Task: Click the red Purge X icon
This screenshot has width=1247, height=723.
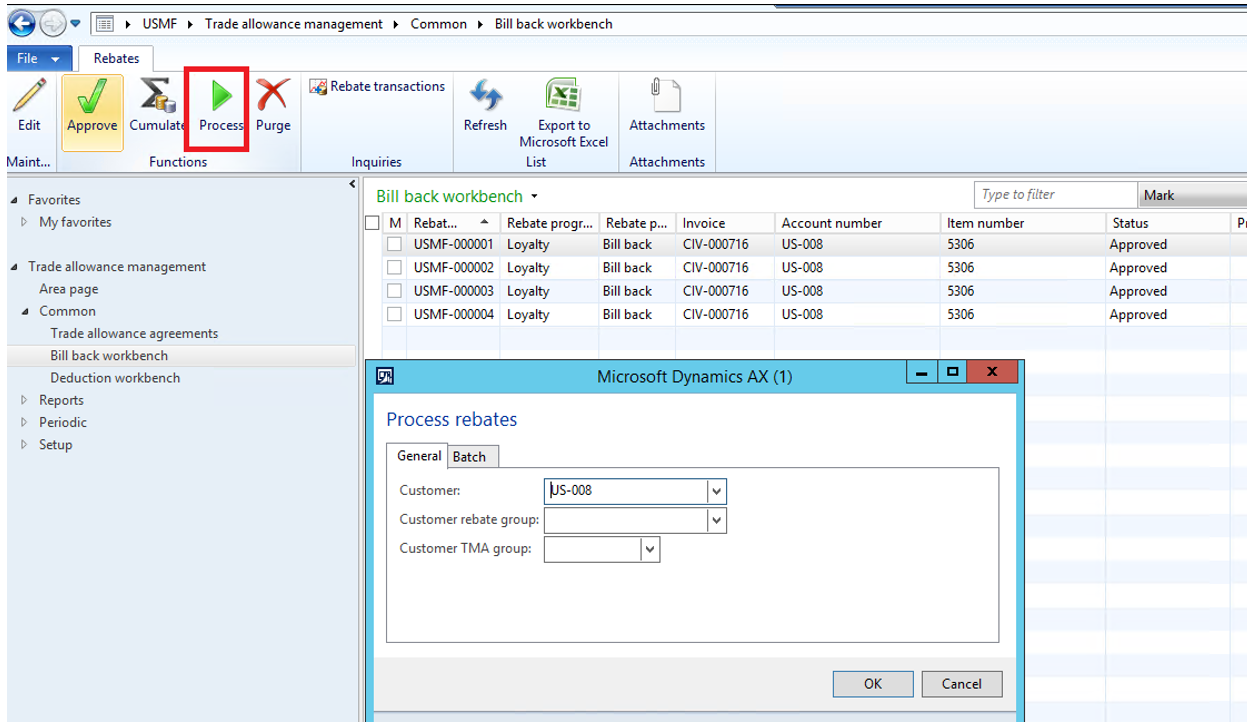Action: click(272, 98)
